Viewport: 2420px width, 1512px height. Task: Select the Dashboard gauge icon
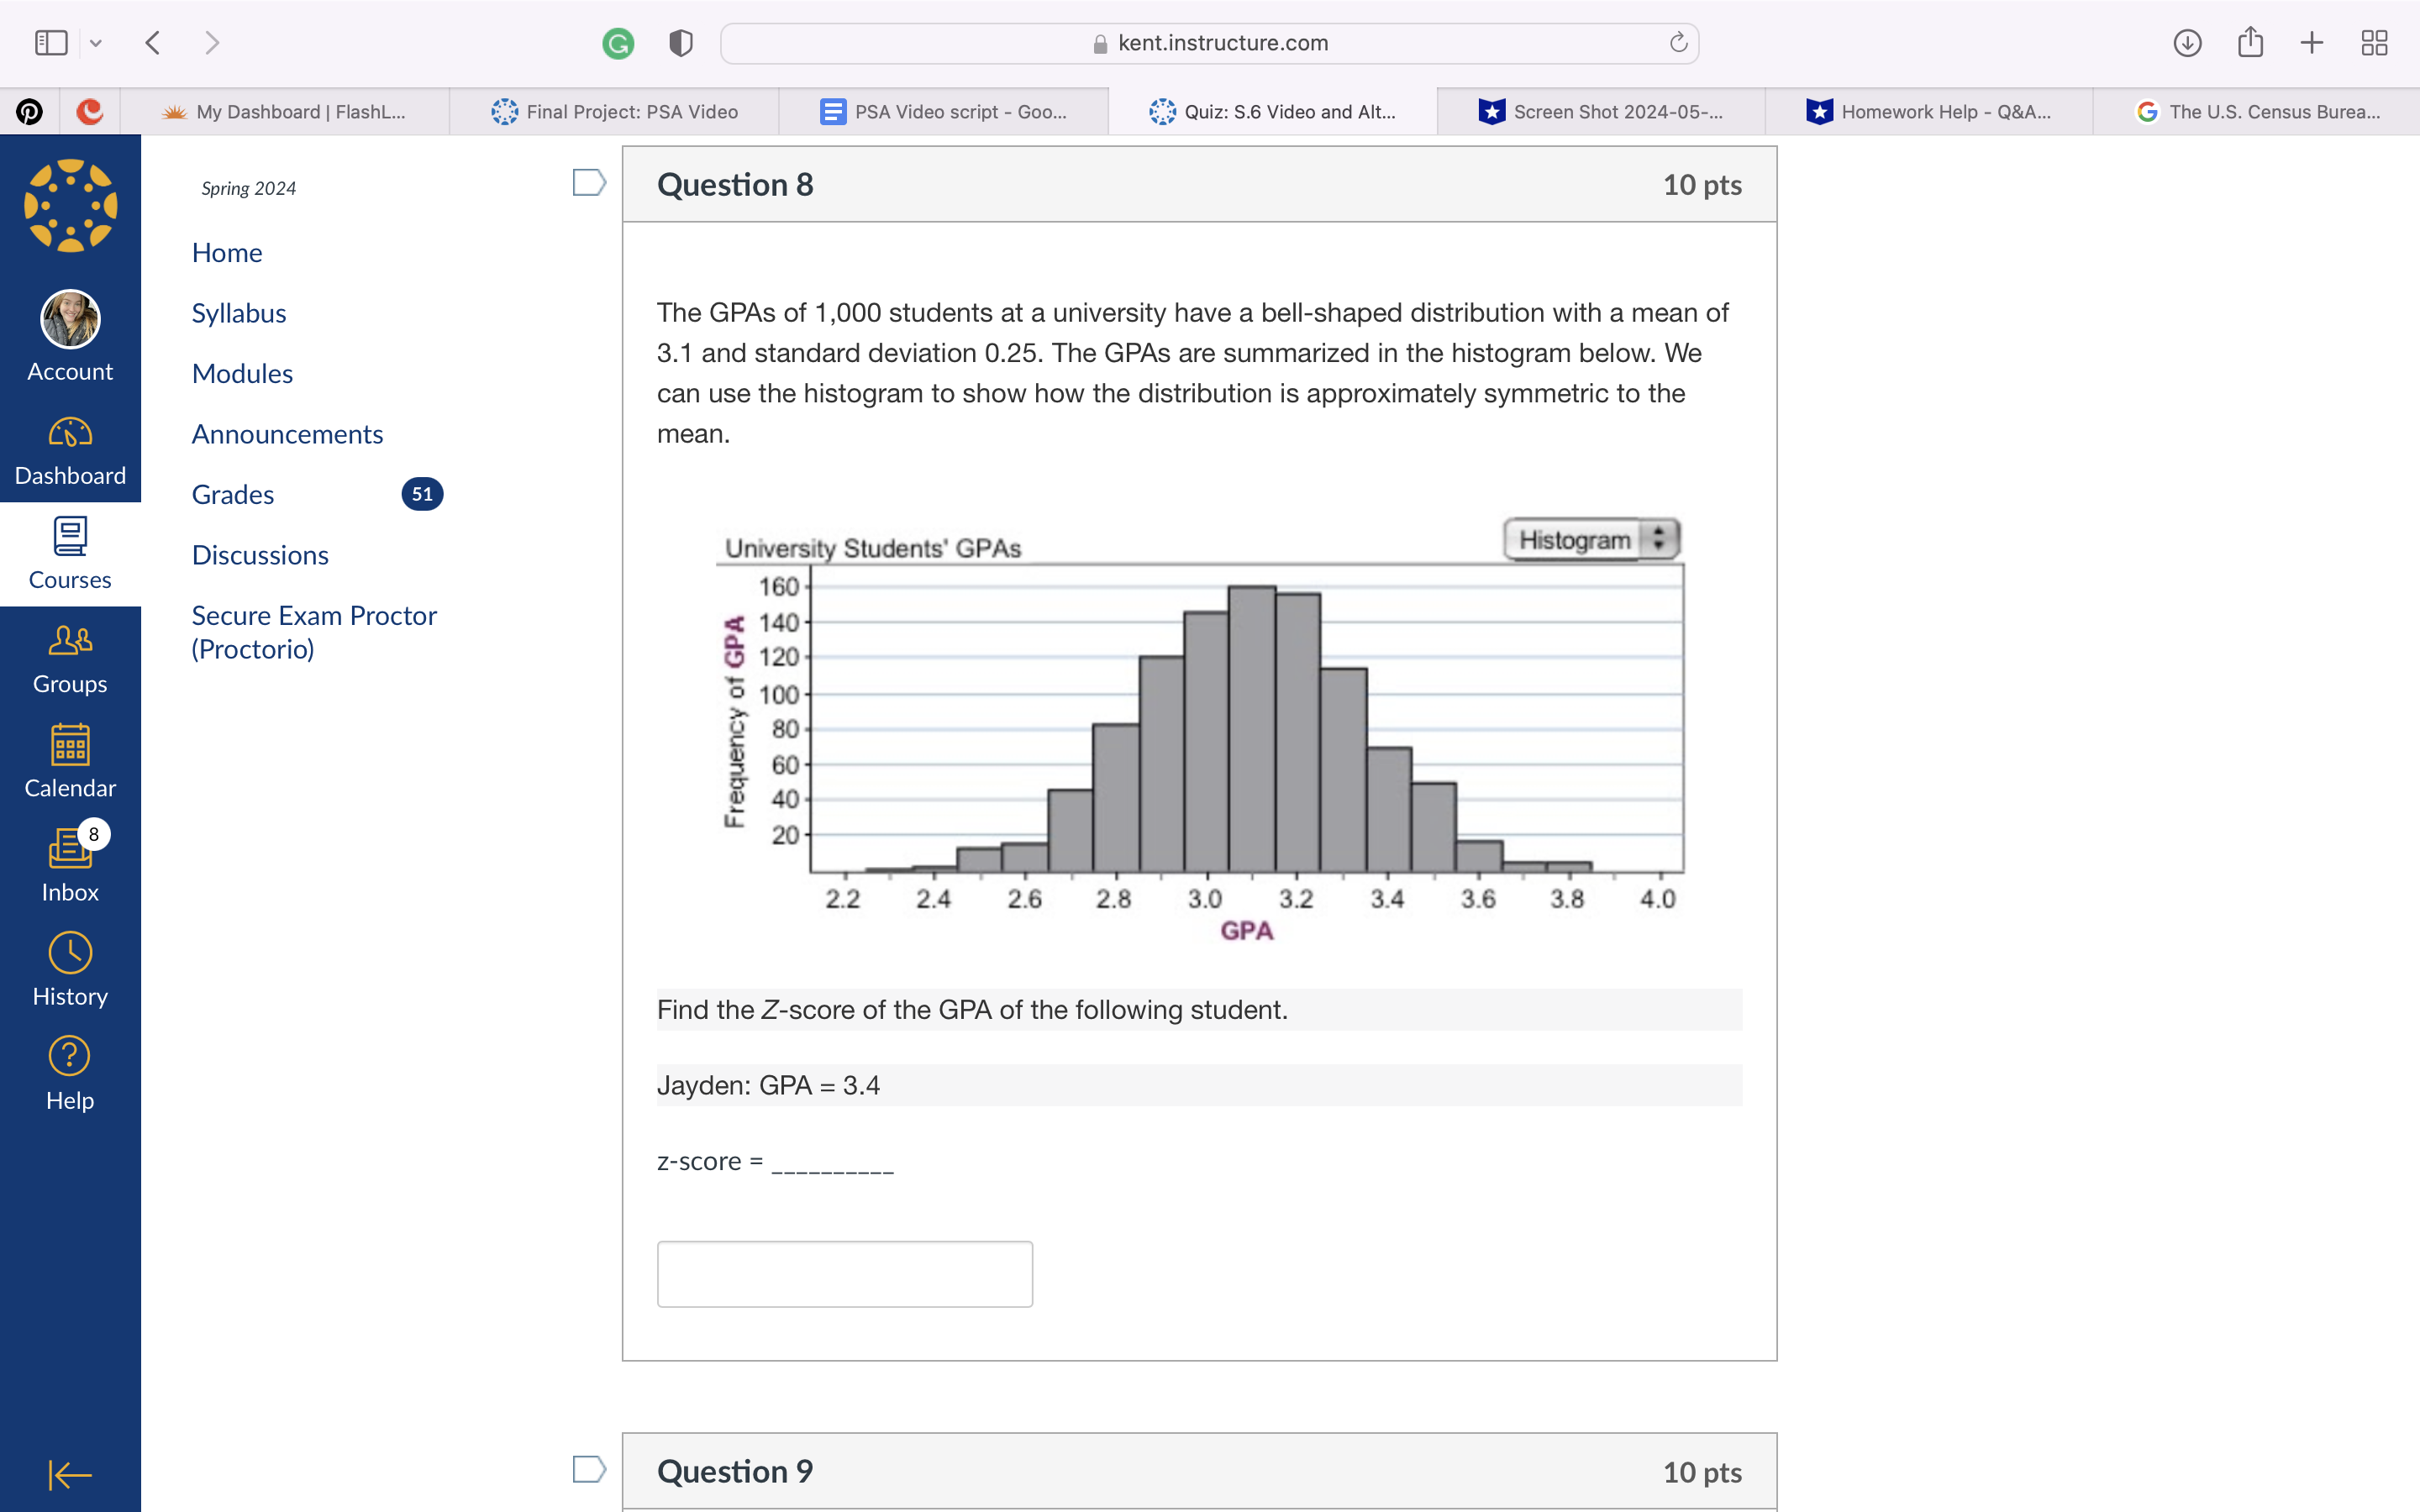point(70,433)
